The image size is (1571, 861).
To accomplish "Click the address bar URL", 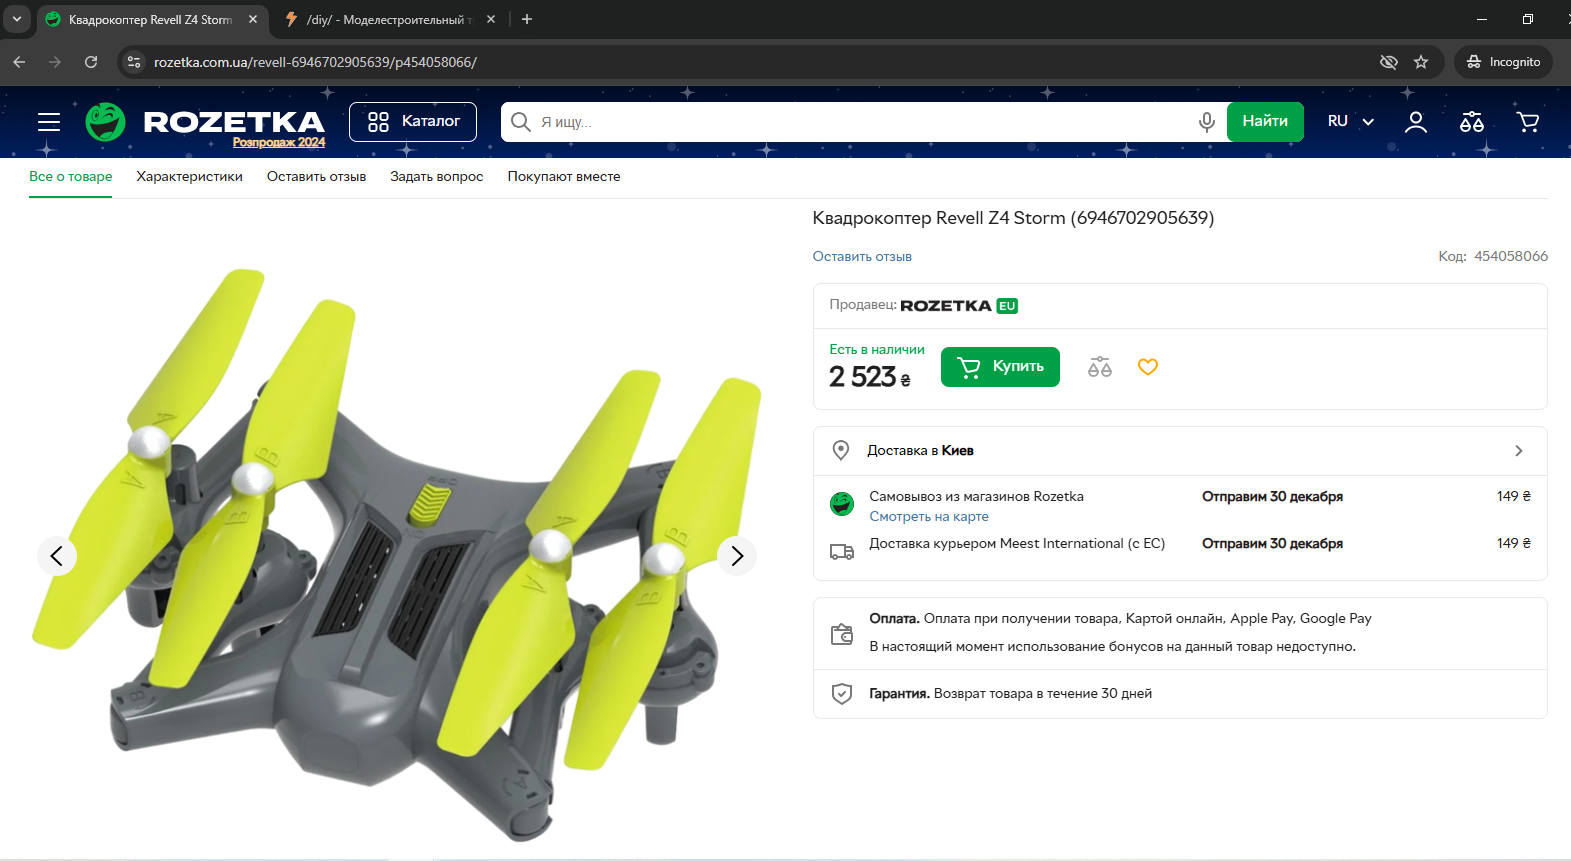I will [315, 62].
